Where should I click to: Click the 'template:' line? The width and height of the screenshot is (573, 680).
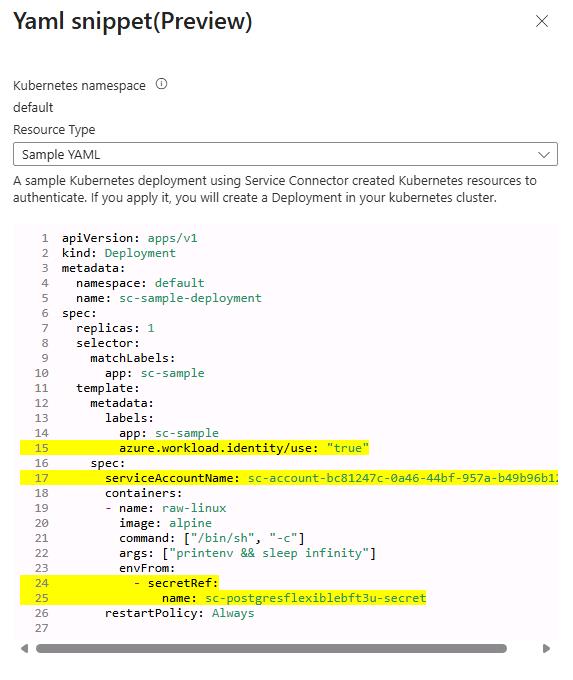(108, 388)
